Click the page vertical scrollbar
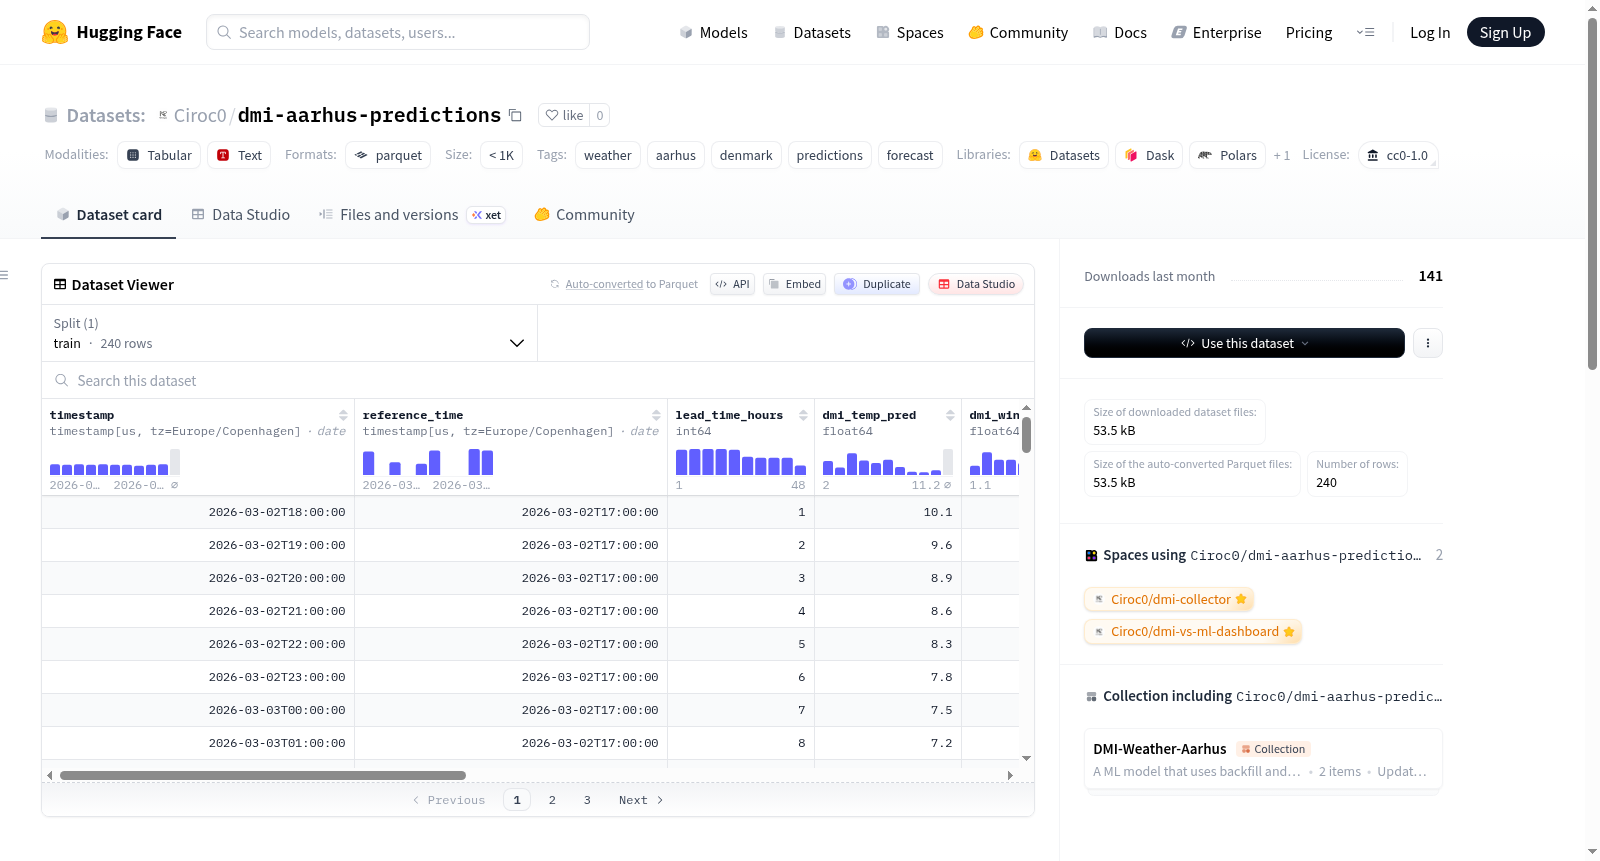This screenshot has width=1600, height=861. (1592, 195)
